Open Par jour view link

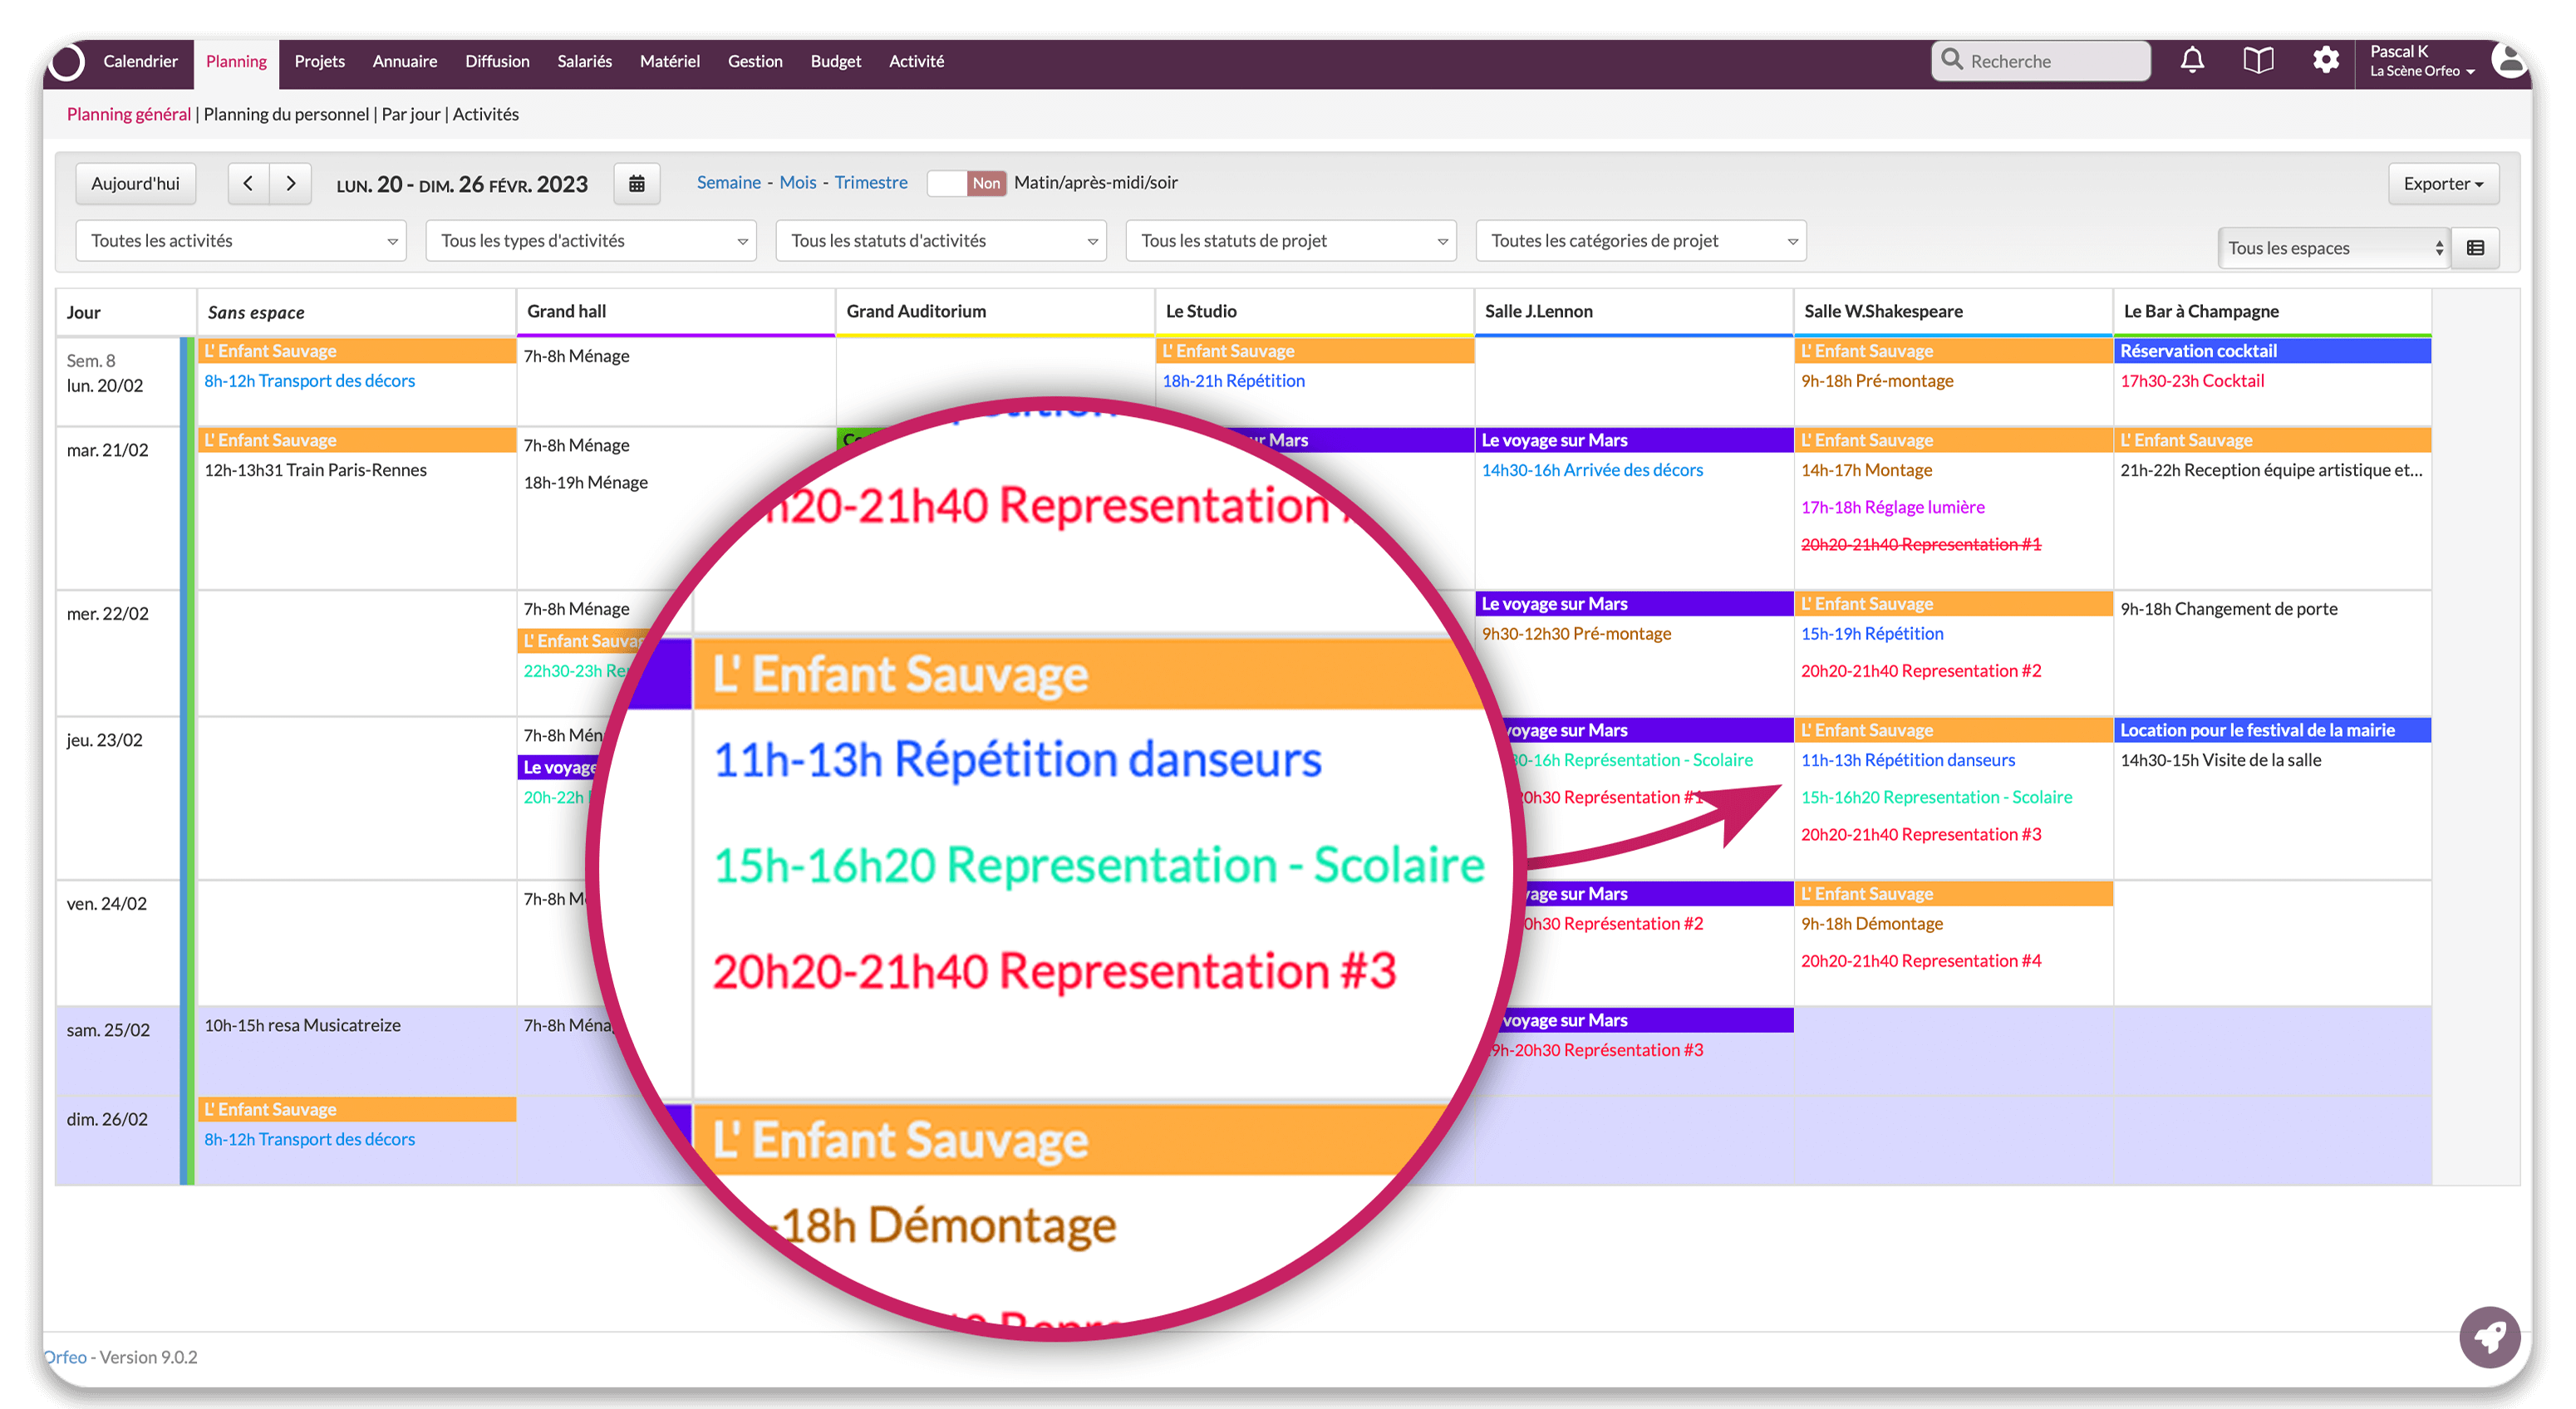pyautogui.click(x=411, y=114)
